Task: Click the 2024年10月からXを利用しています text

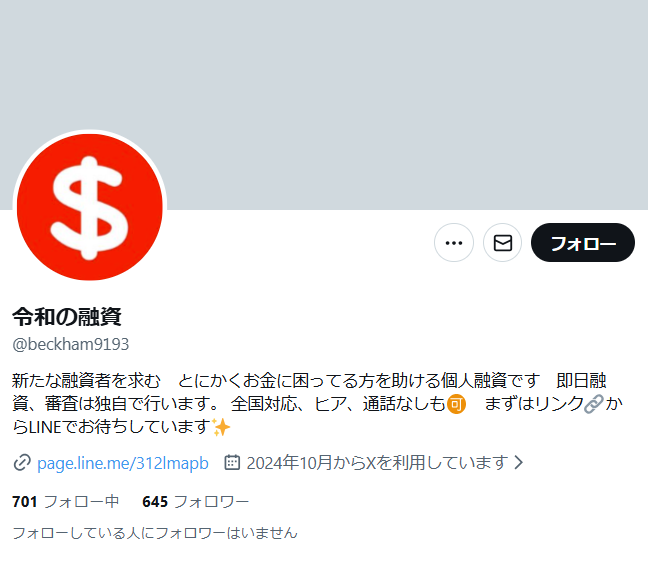Action: (377, 463)
